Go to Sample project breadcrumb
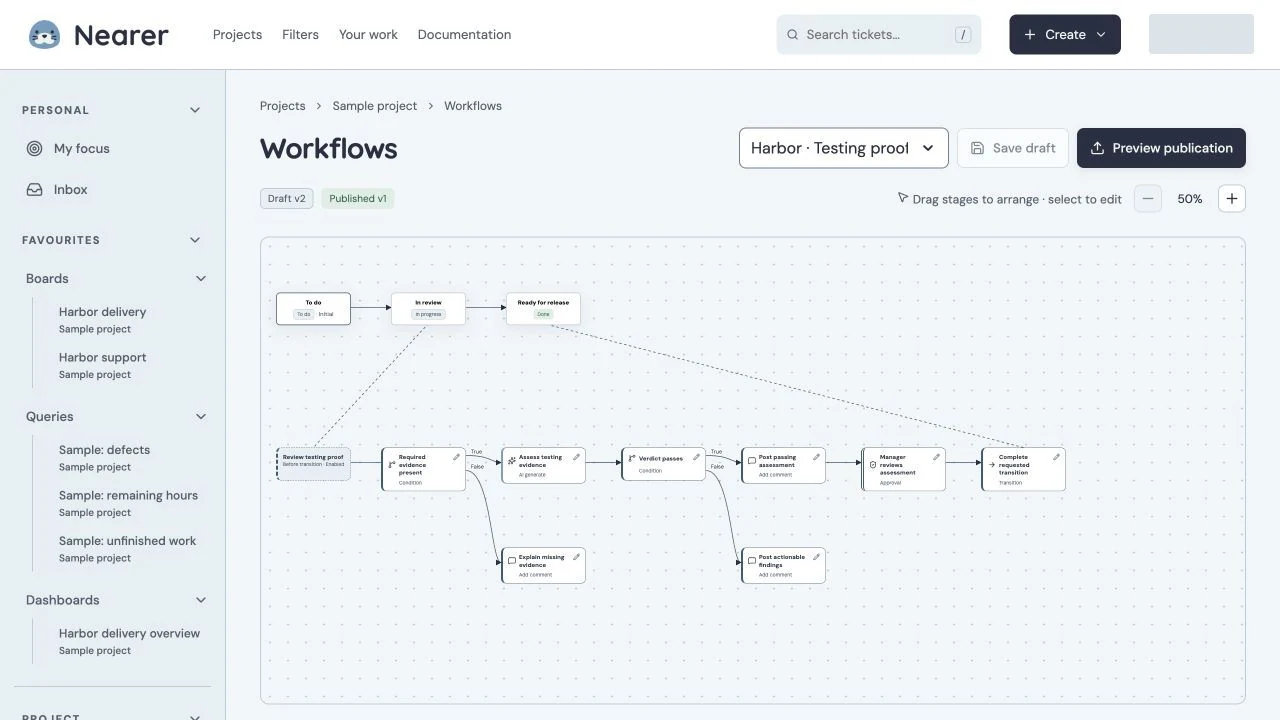The height and width of the screenshot is (720, 1280). (375, 106)
